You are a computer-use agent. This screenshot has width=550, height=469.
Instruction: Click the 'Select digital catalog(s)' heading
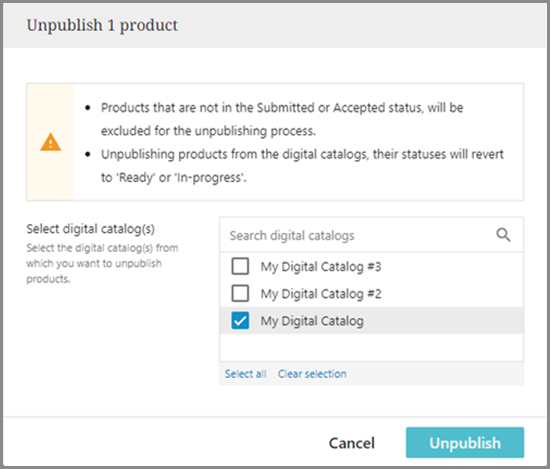90,229
